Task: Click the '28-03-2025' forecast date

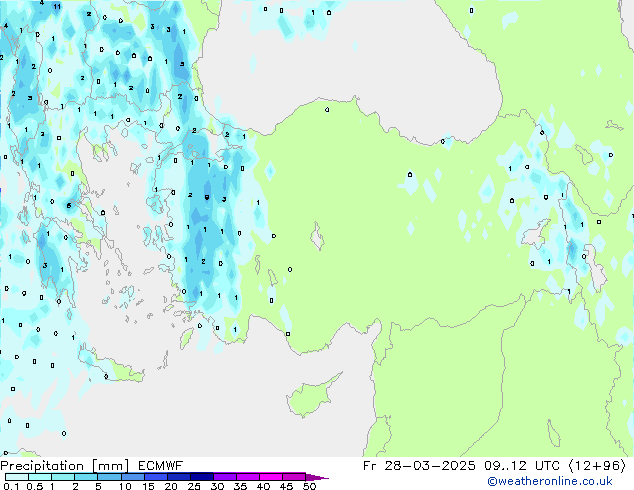Action: tap(430, 466)
